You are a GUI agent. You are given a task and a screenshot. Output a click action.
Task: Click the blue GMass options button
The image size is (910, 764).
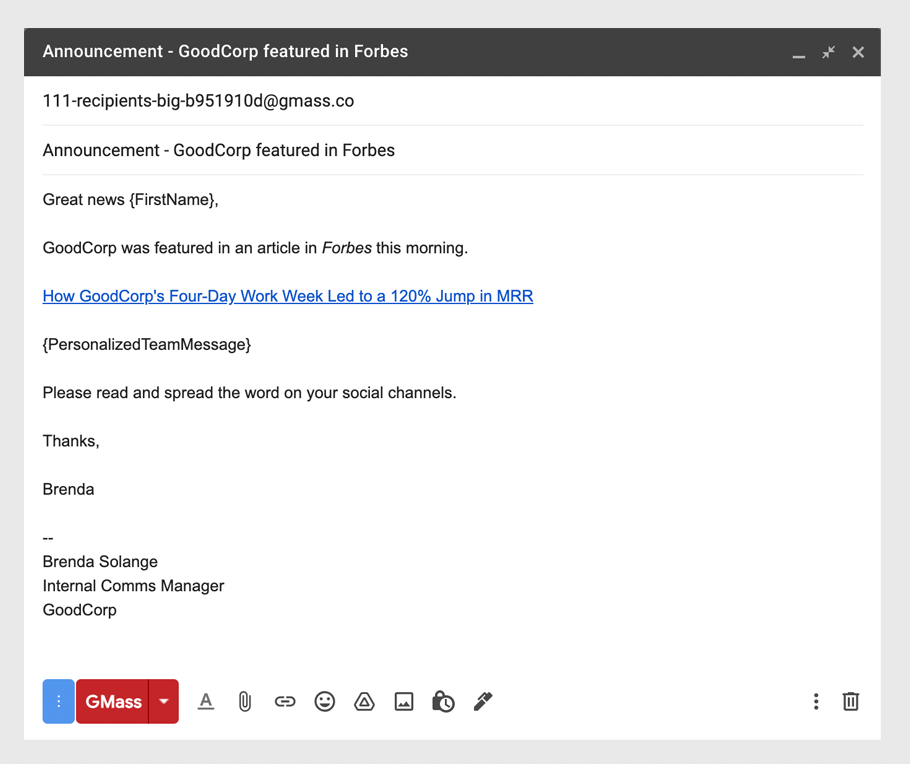click(59, 701)
